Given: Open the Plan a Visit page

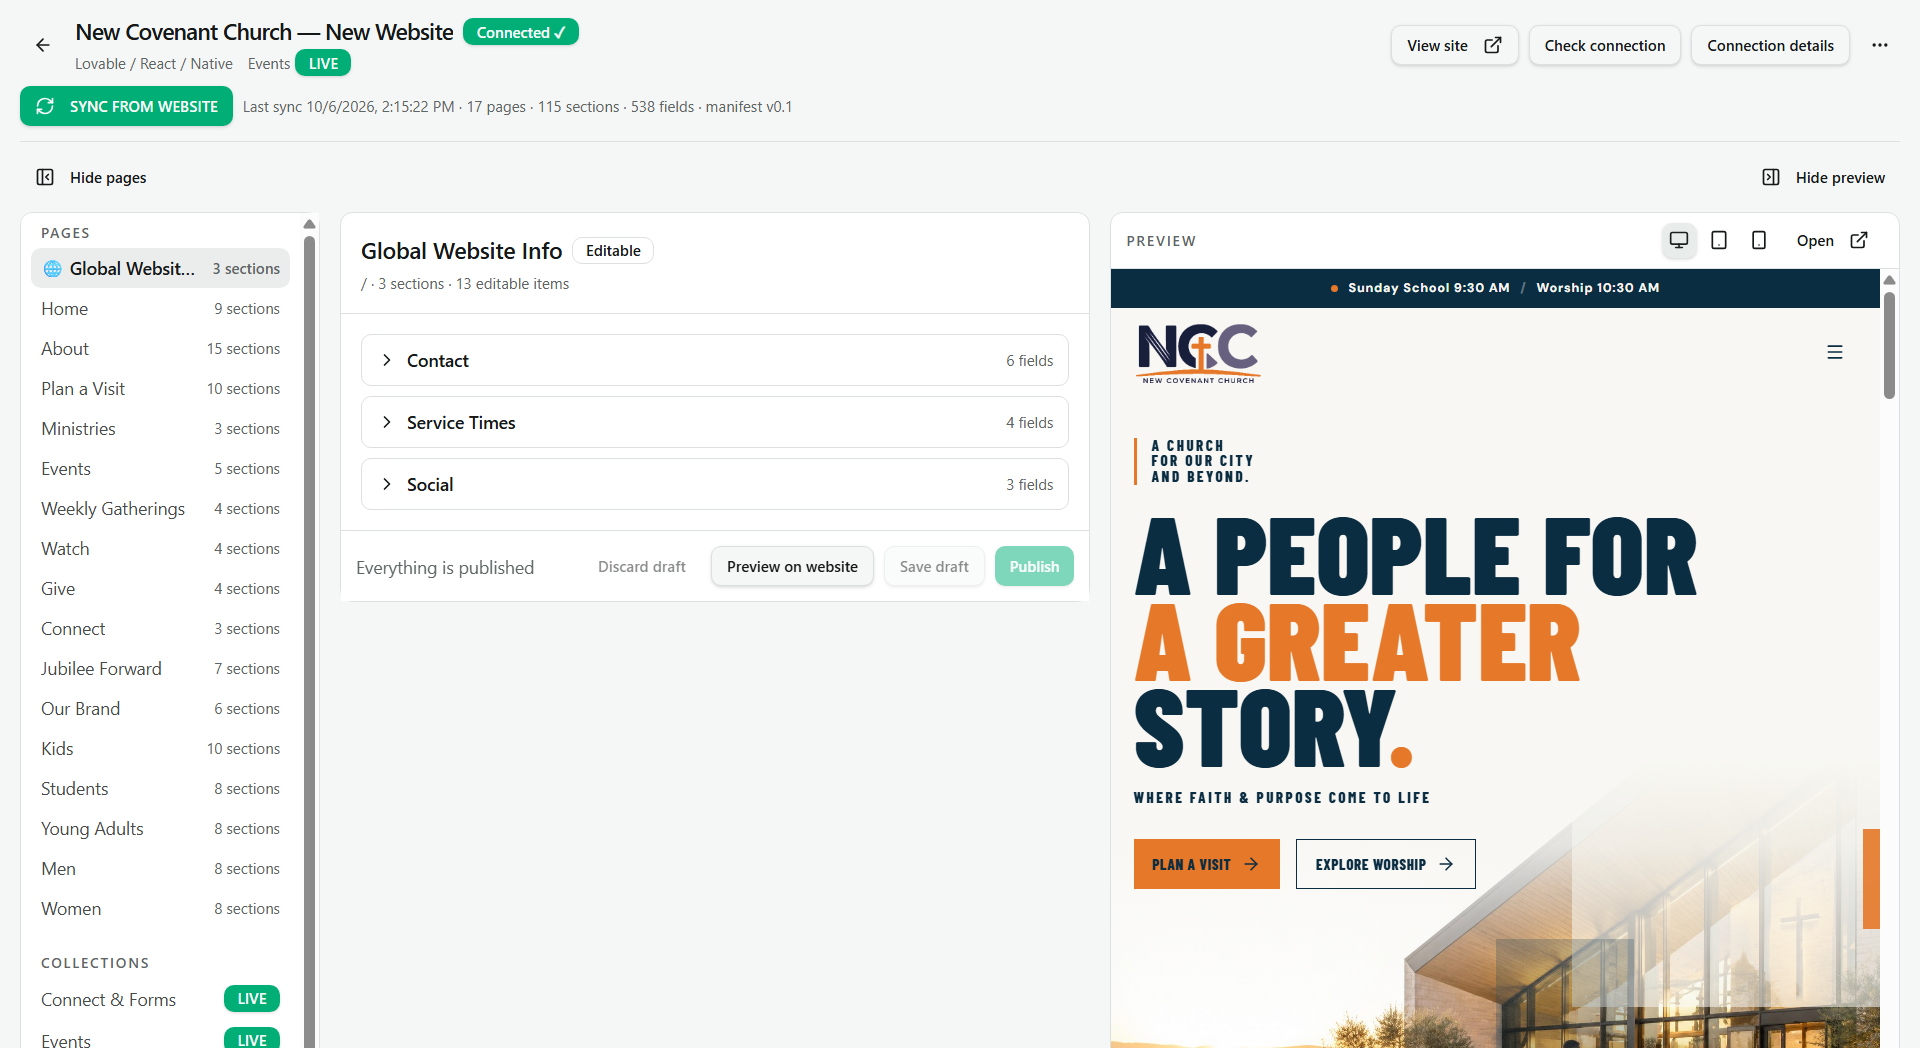Looking at the screenshot, I should pos(160,389).
